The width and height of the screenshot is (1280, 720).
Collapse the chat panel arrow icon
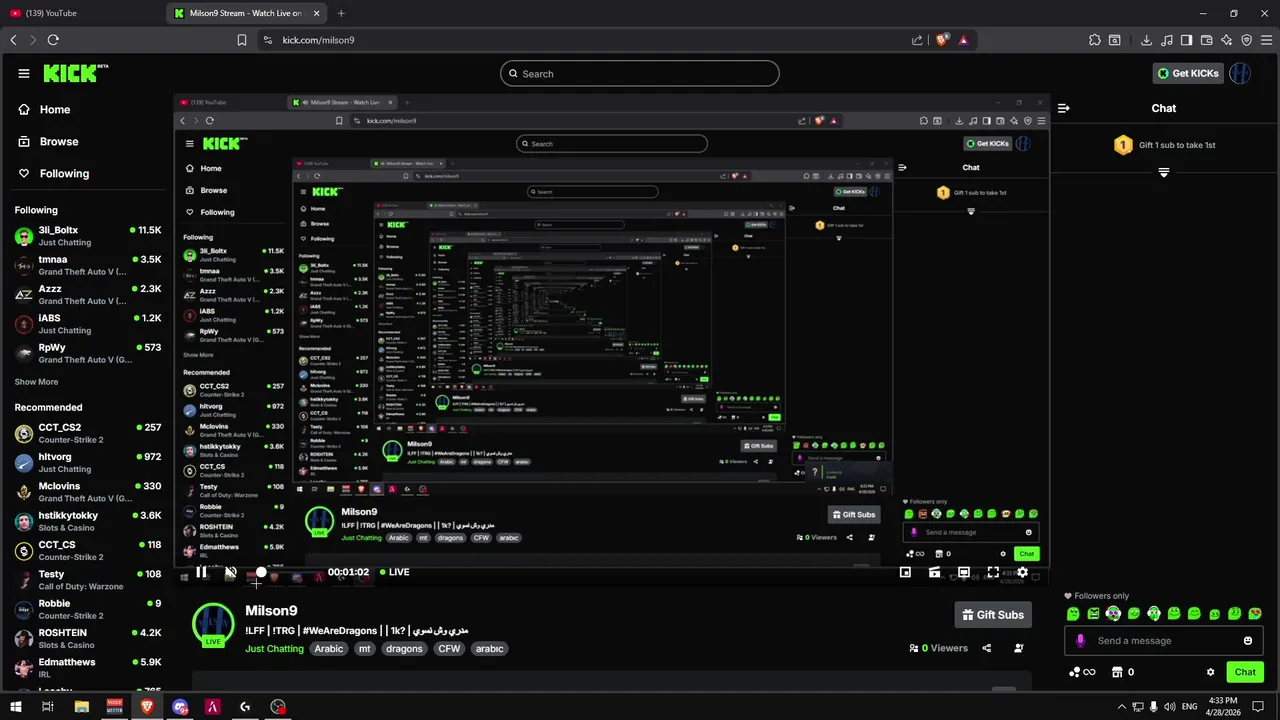point(1064,108)
